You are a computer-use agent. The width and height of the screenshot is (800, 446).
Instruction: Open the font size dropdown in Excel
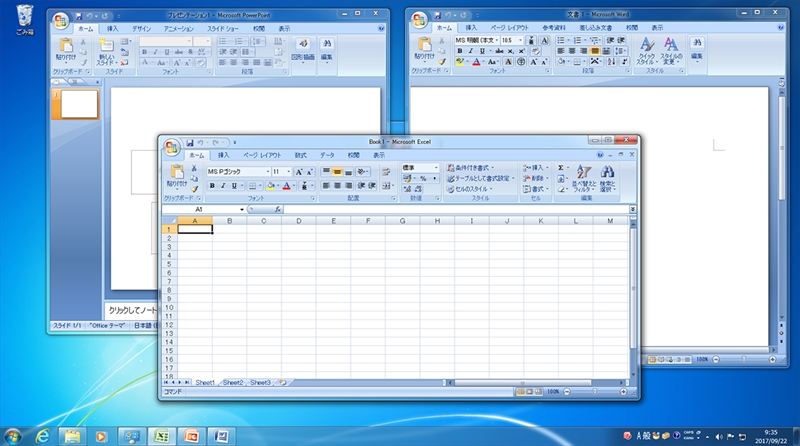tap(289, 172)
